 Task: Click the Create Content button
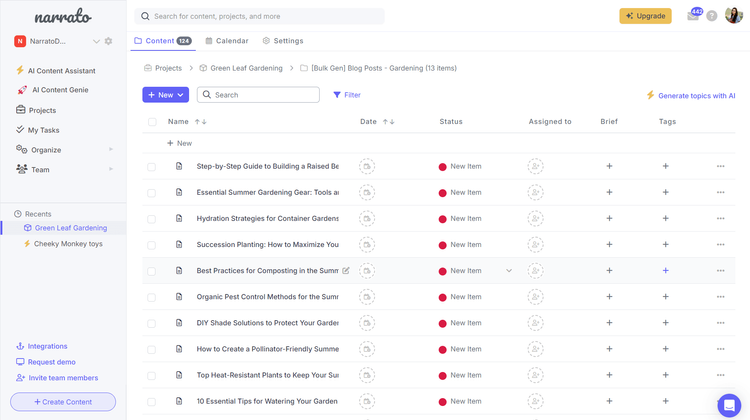(63, 402)
